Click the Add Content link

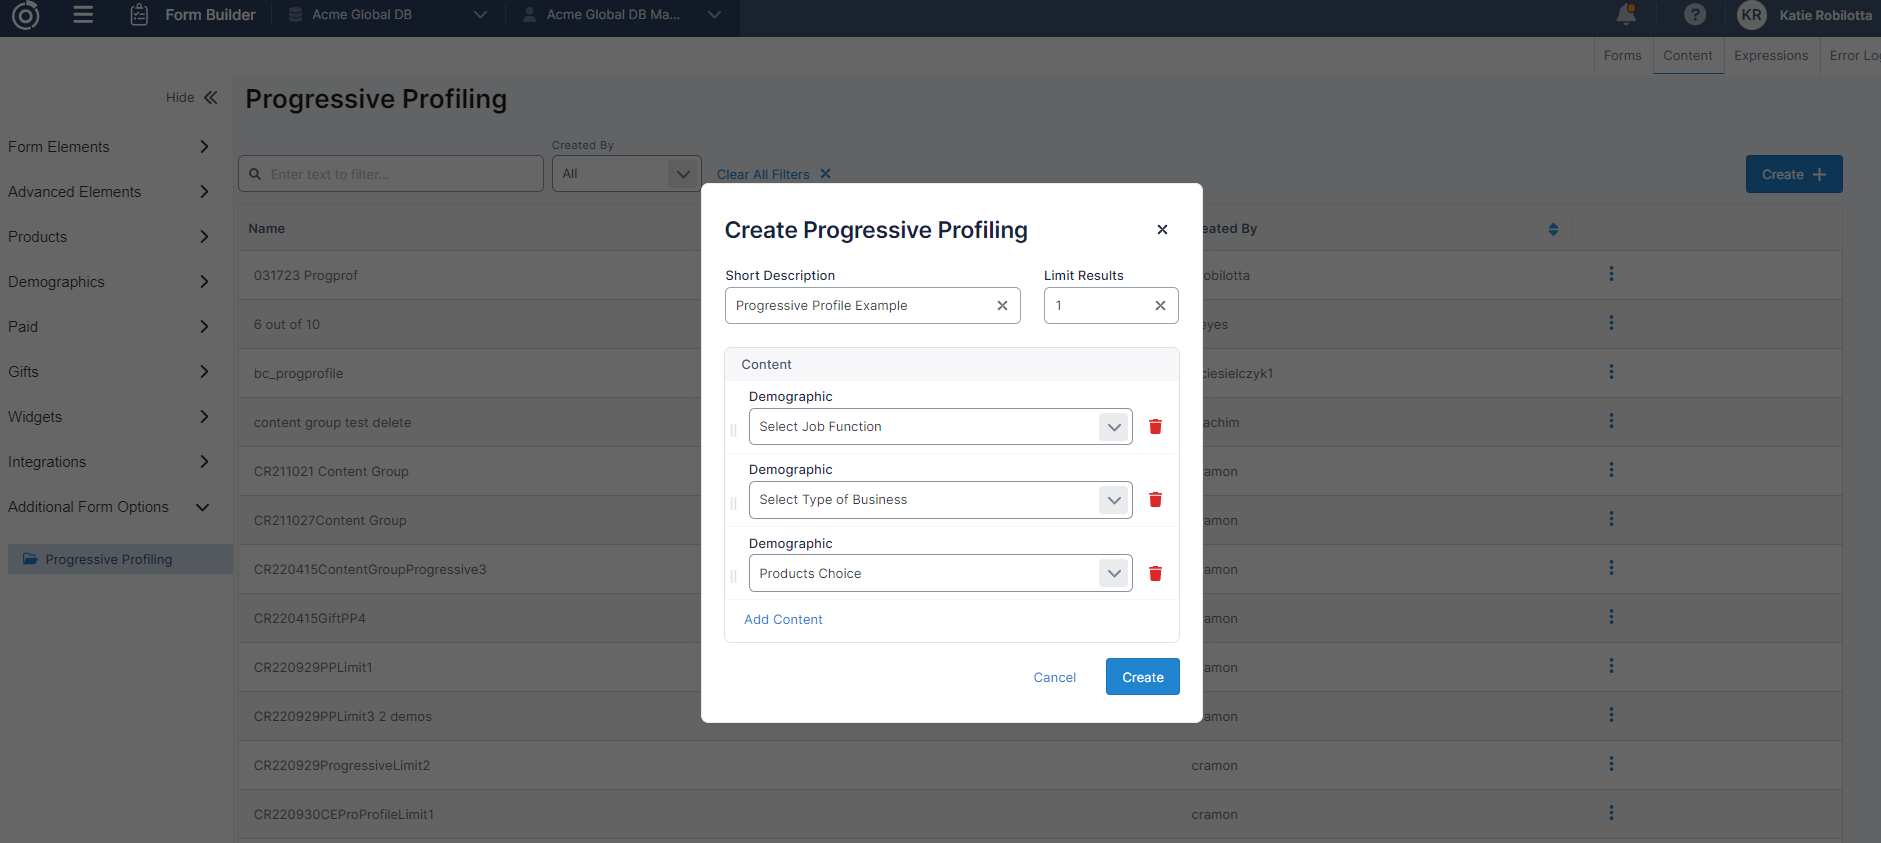tap(783, 620)
